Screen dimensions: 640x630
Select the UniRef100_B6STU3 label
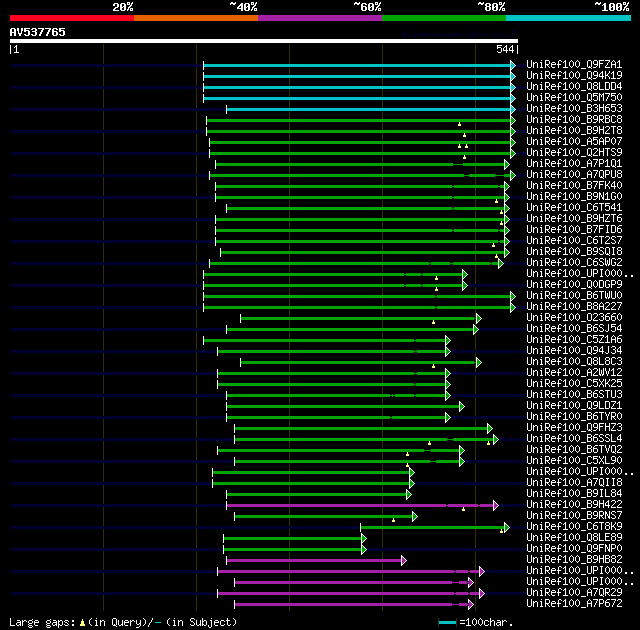tap(574, 395)
